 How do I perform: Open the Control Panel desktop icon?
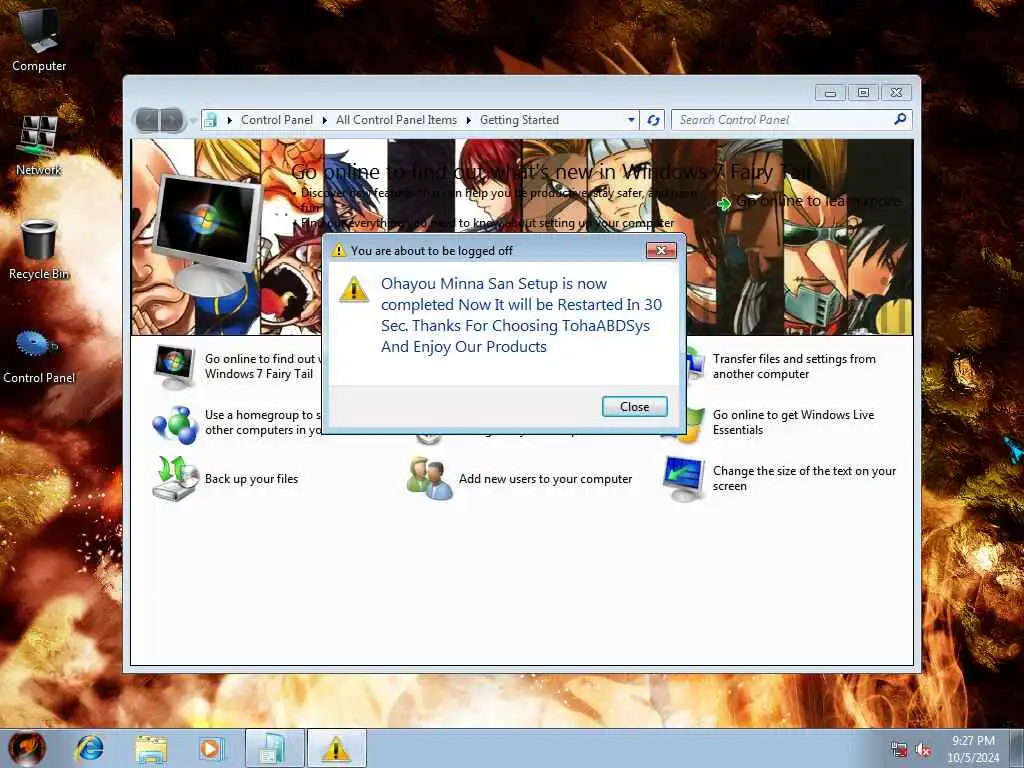coord(39,356)
